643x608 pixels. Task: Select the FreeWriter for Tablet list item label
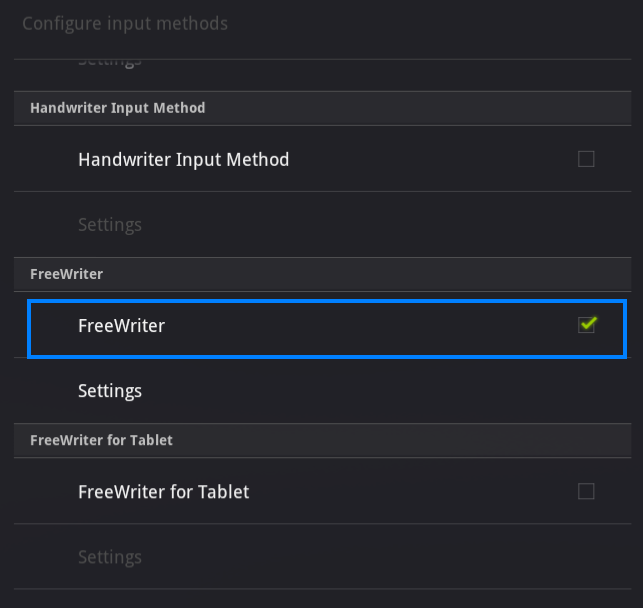[x=163, y=491]
